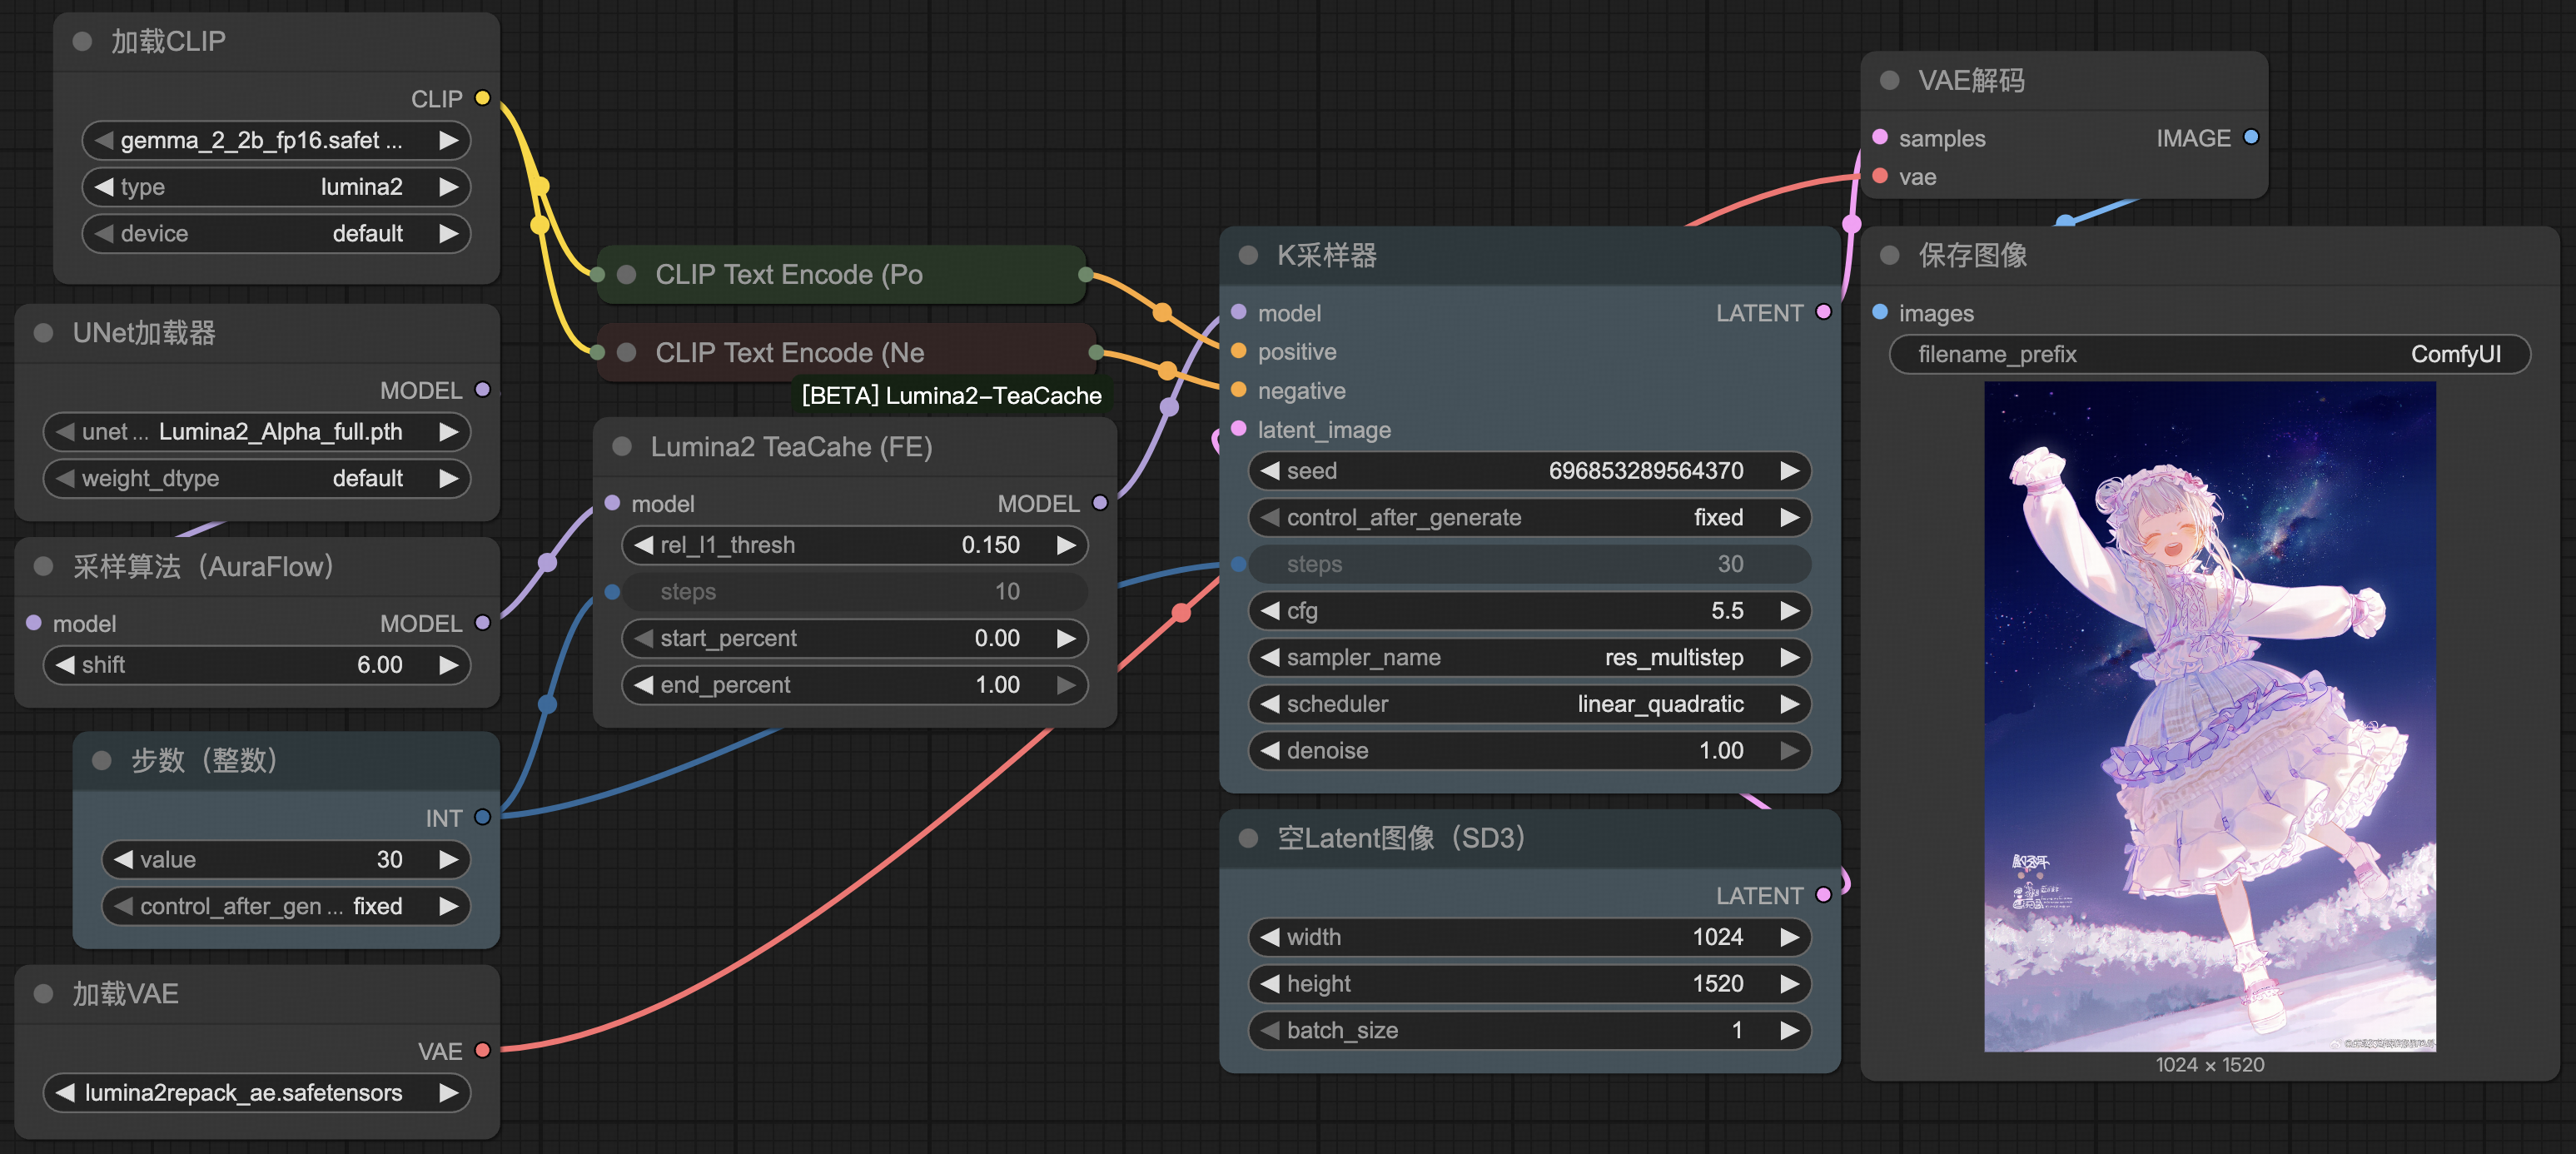The height and width of the screenshot is (1154, 2576).
Task: Click the model input socket on K采样器
Action: coord(1239,312)
